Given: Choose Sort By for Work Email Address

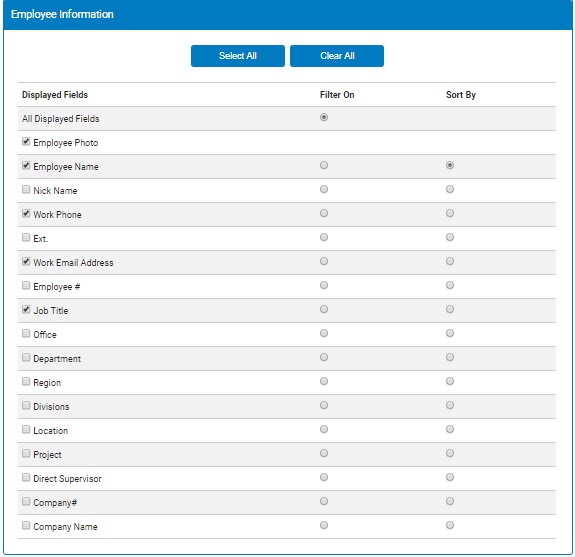Looking at the screenshot, I should 450,261.
